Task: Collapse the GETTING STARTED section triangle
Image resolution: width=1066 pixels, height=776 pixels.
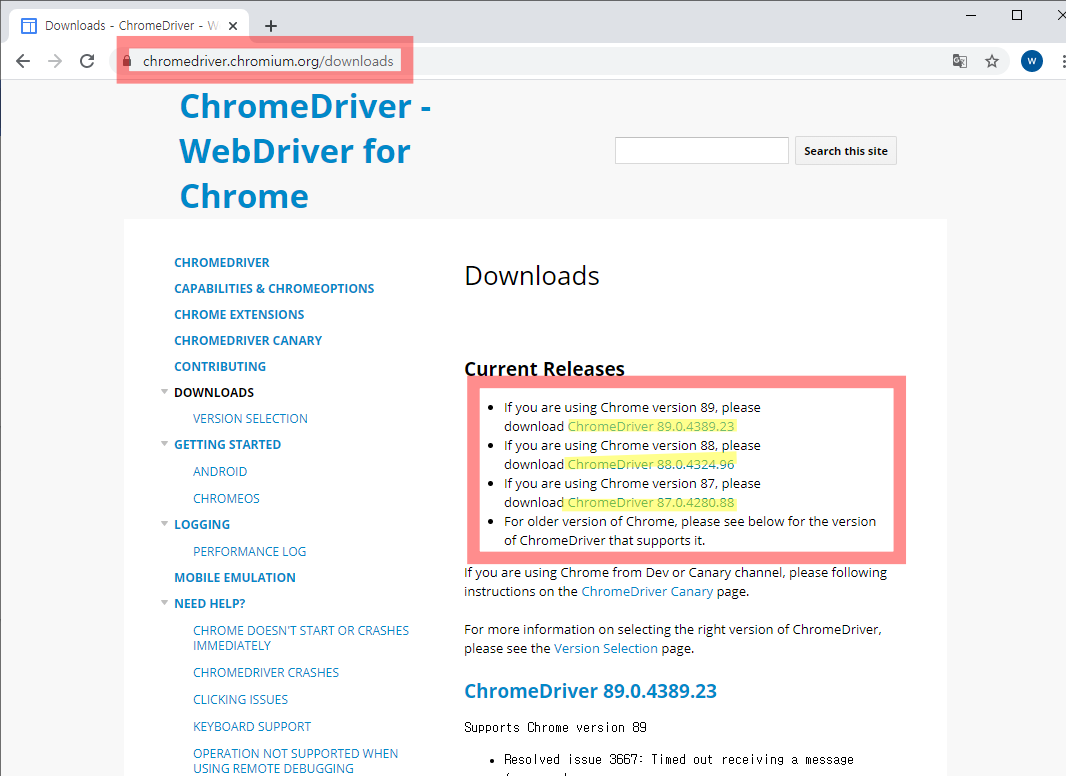Action: (164, 443)
